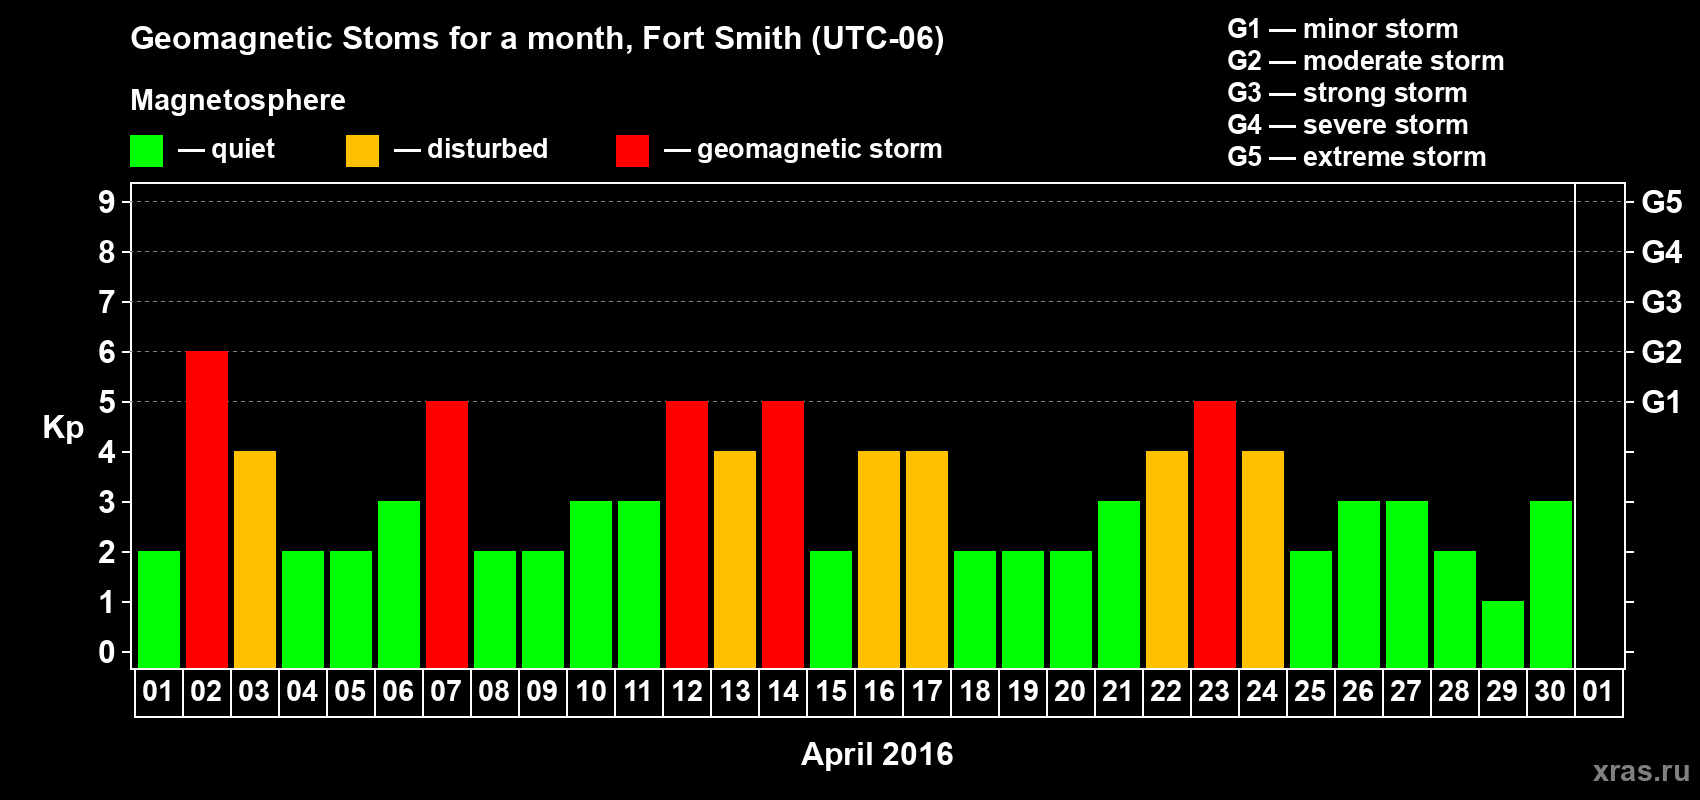Viewport: 1700px width, 800px height.
Task: Click the Kp axis label
Action: coord(63,427)
